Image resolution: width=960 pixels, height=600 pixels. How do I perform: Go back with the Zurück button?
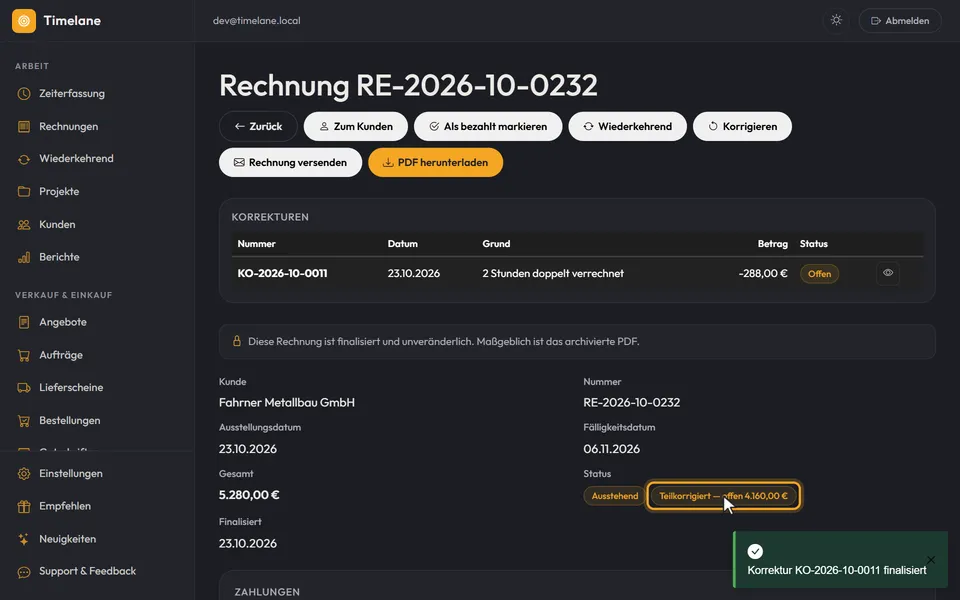pyautogui.click(x=258, y=126)
